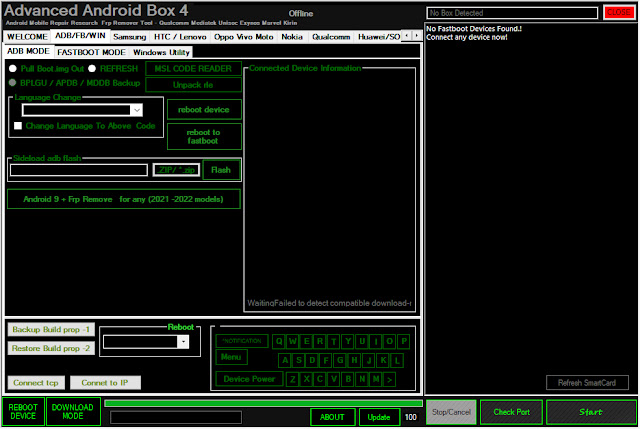Browse for ZIP file with ZIP/*.zip button
This screenshot has width=640, height=429.
176,170
